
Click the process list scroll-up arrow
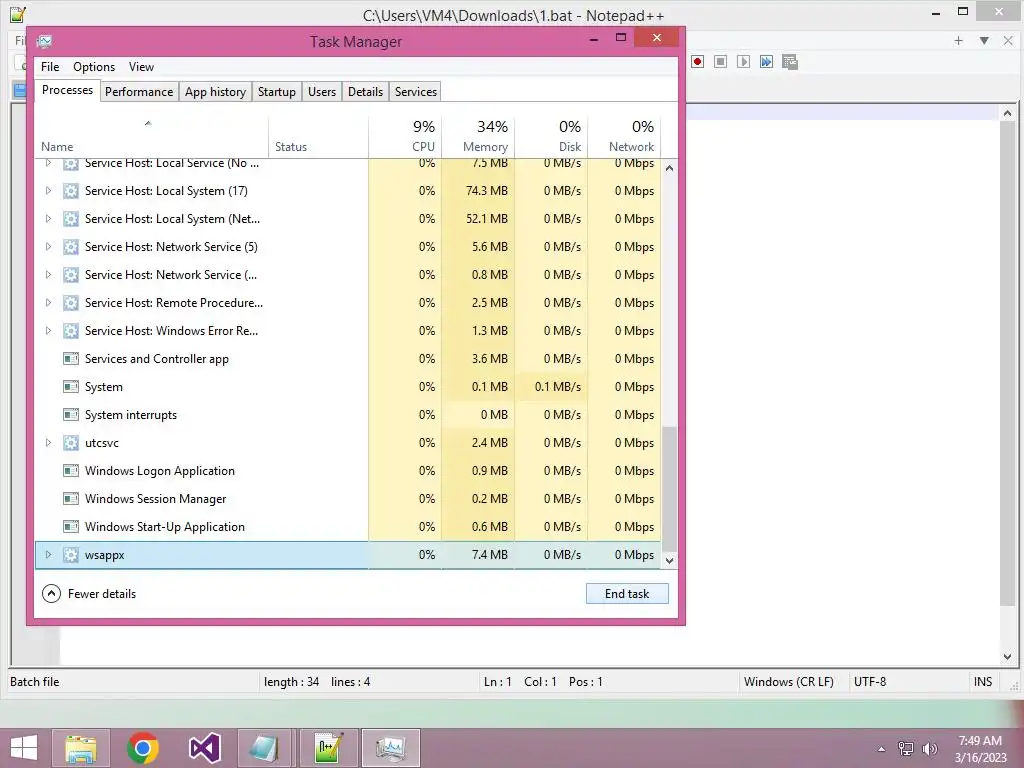[669, 168]
